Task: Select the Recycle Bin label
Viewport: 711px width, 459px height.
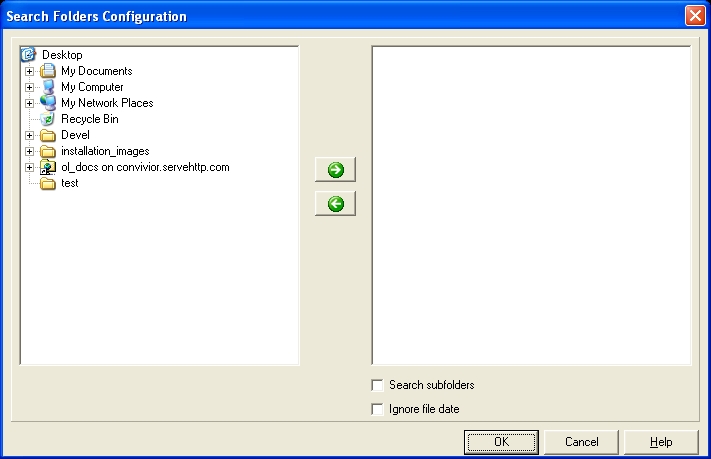Action: 90,119
